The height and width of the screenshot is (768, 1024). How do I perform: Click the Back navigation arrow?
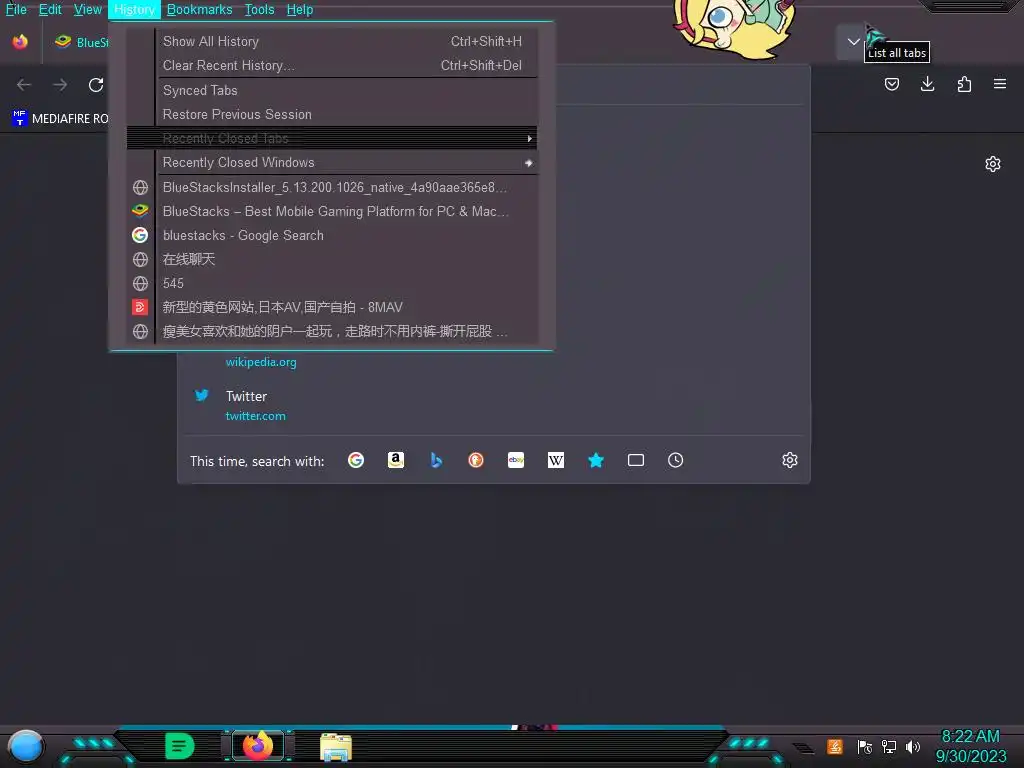click(24, 84)
